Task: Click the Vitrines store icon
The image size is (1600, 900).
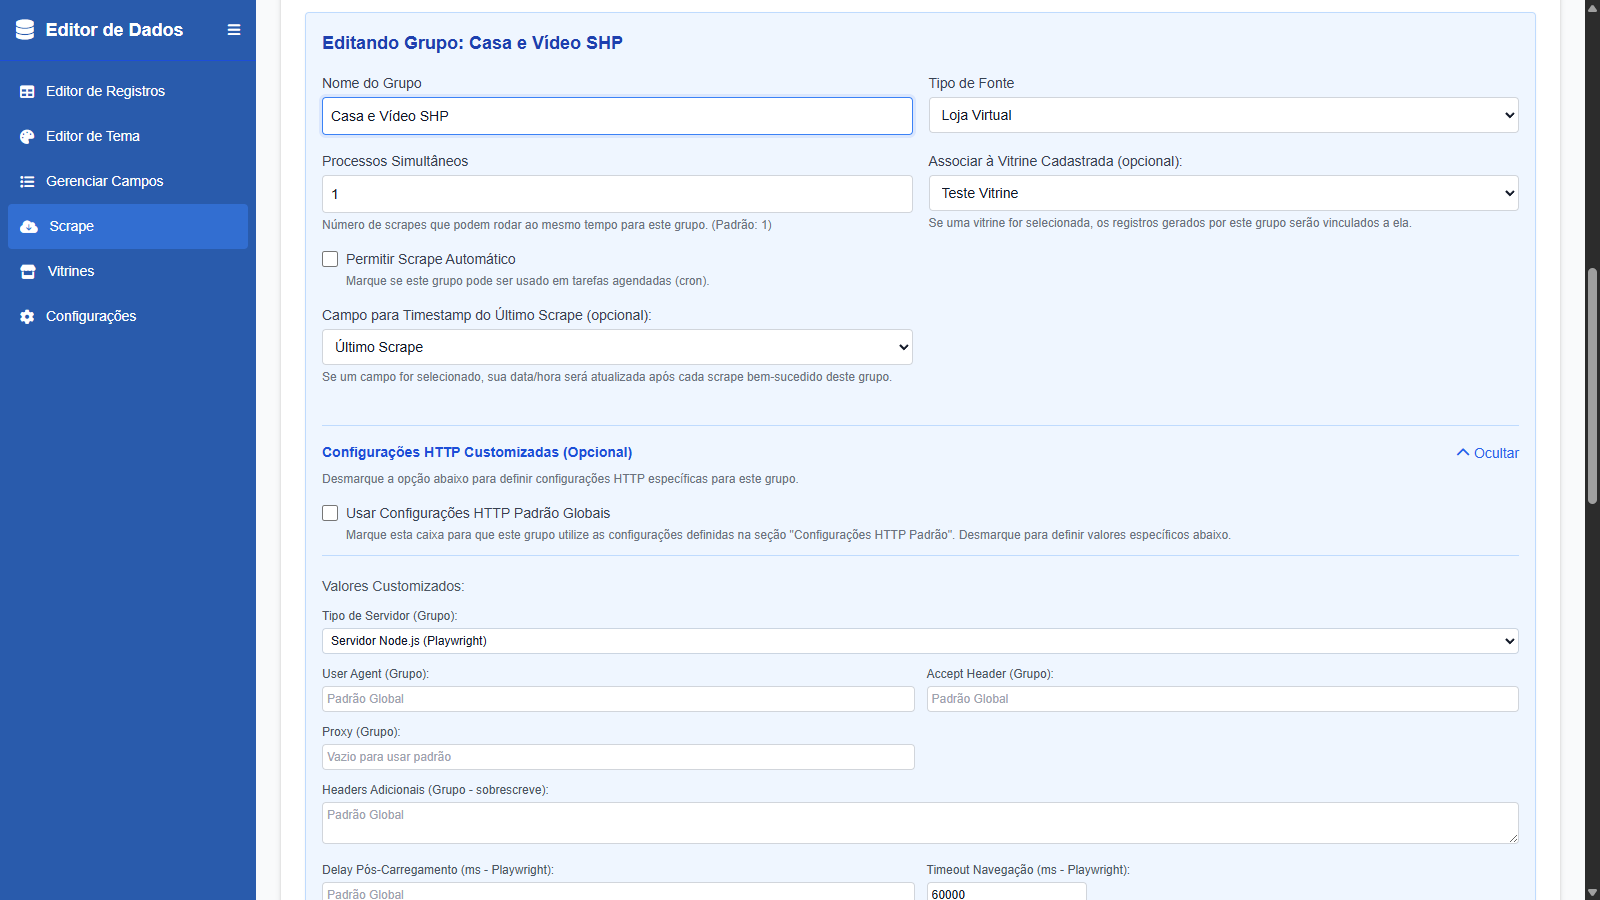Action: [28, 271]
